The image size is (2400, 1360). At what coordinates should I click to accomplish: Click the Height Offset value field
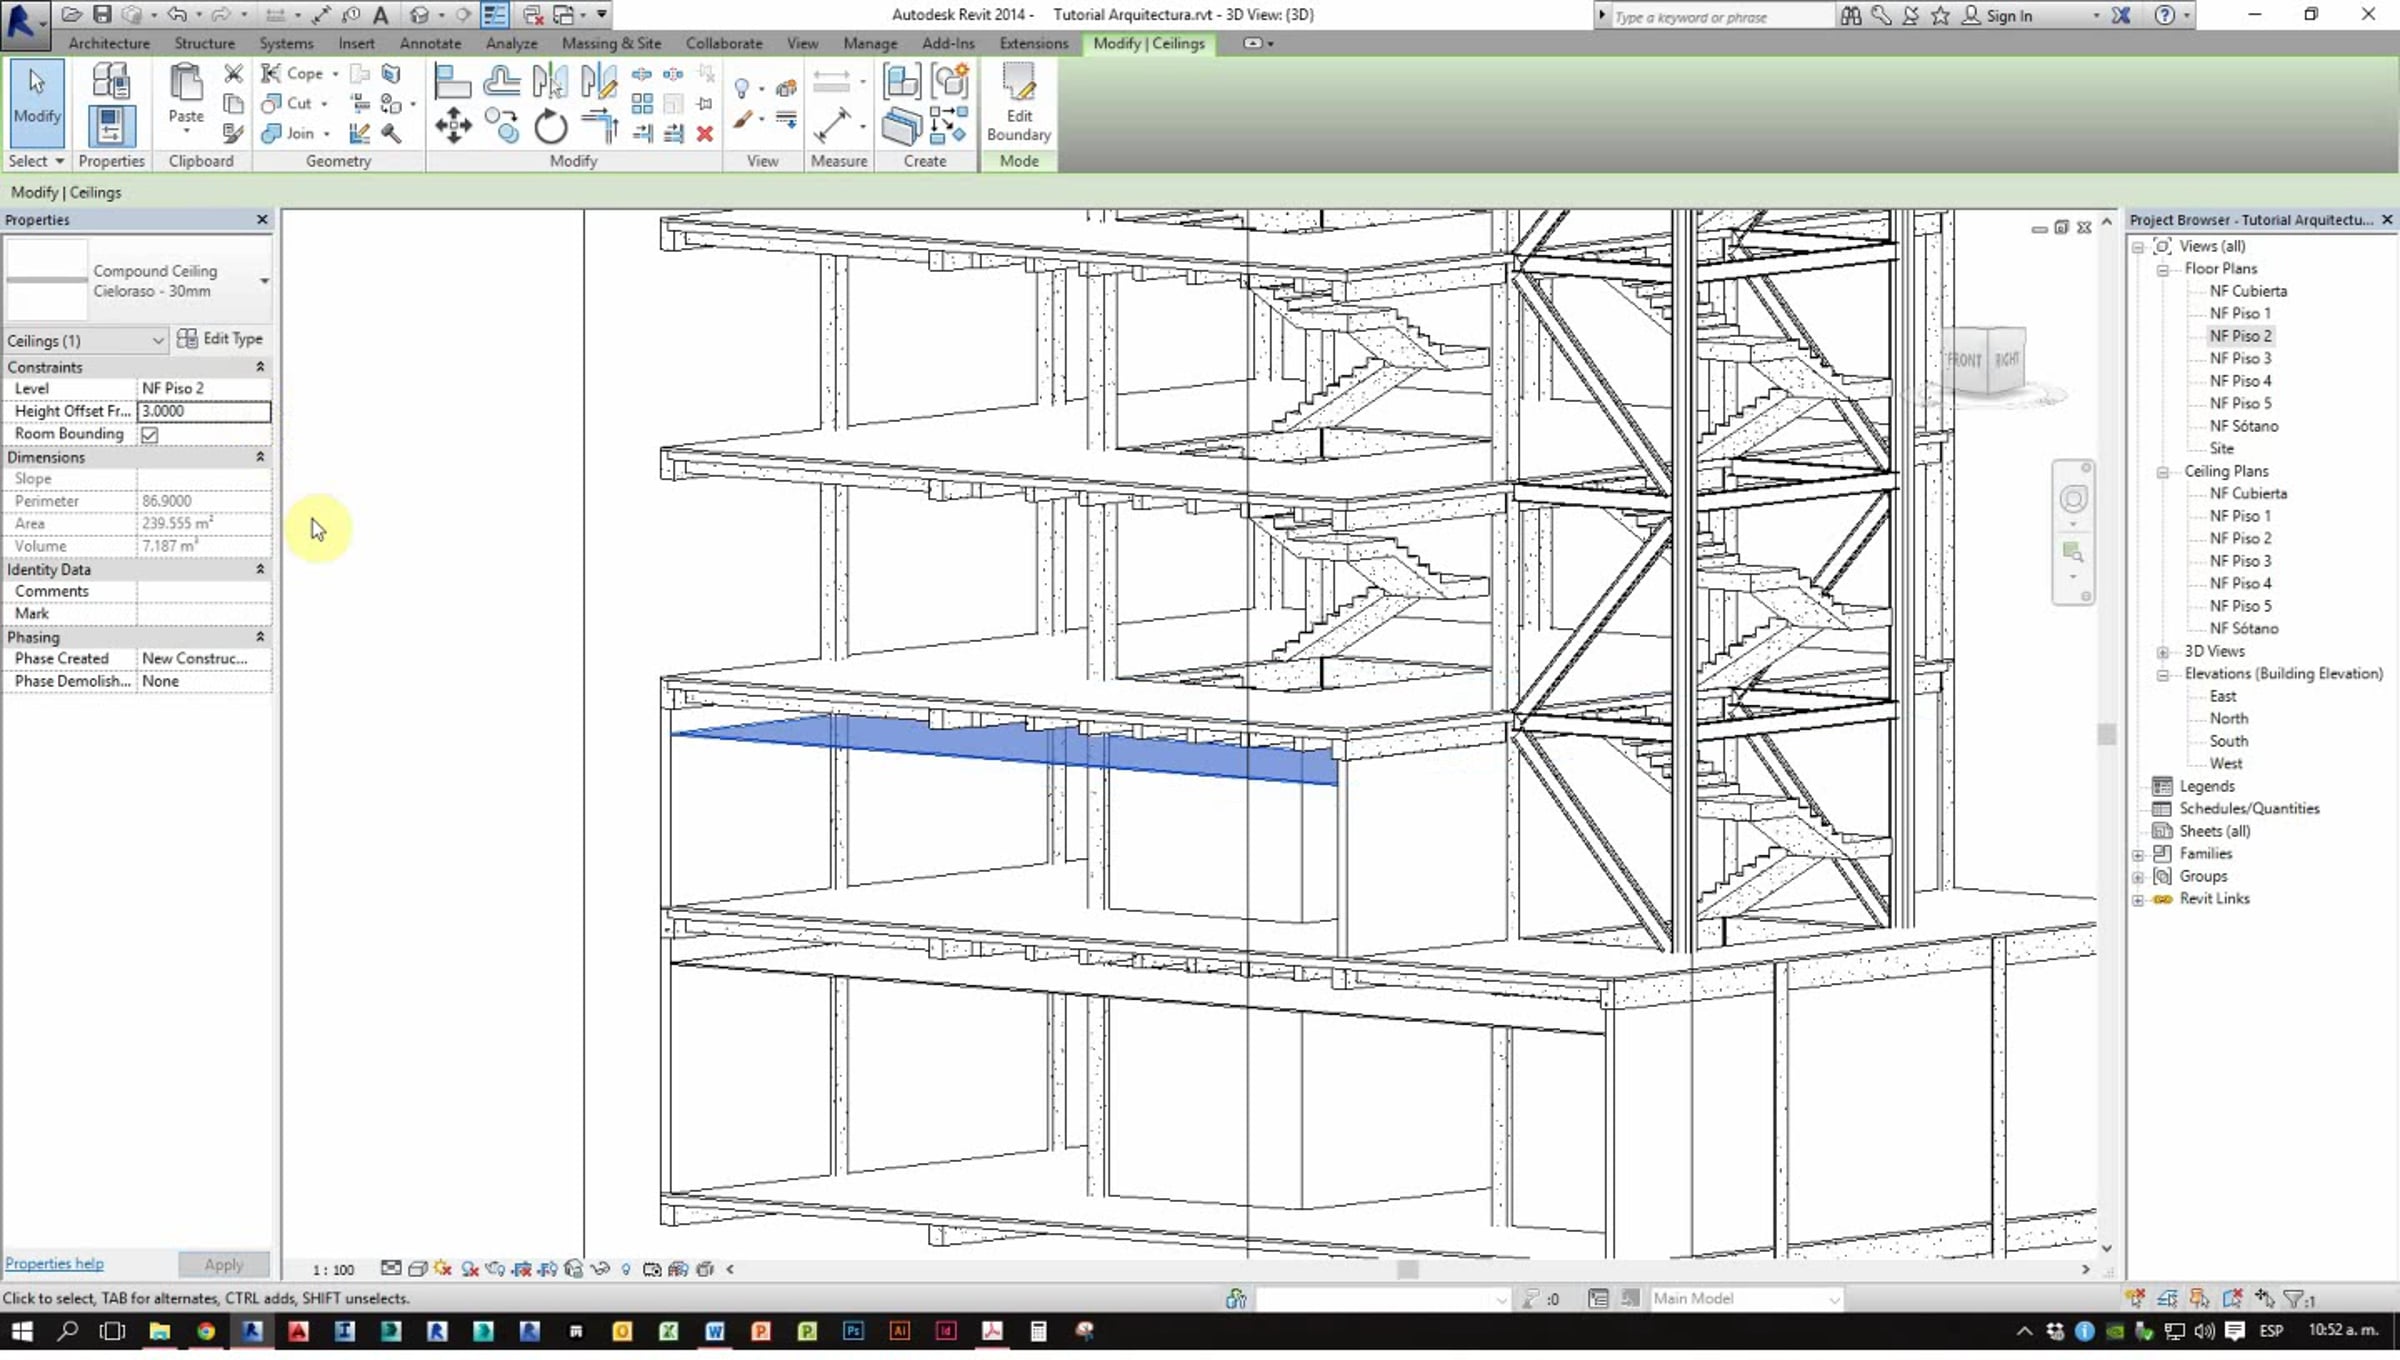203,411
